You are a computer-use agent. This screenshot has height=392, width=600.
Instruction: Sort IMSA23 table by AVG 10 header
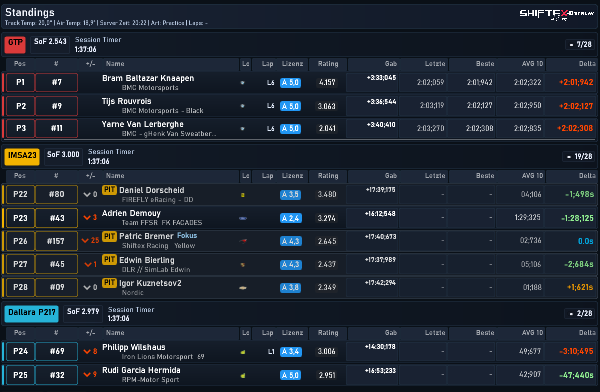click(x=532, y=176)
